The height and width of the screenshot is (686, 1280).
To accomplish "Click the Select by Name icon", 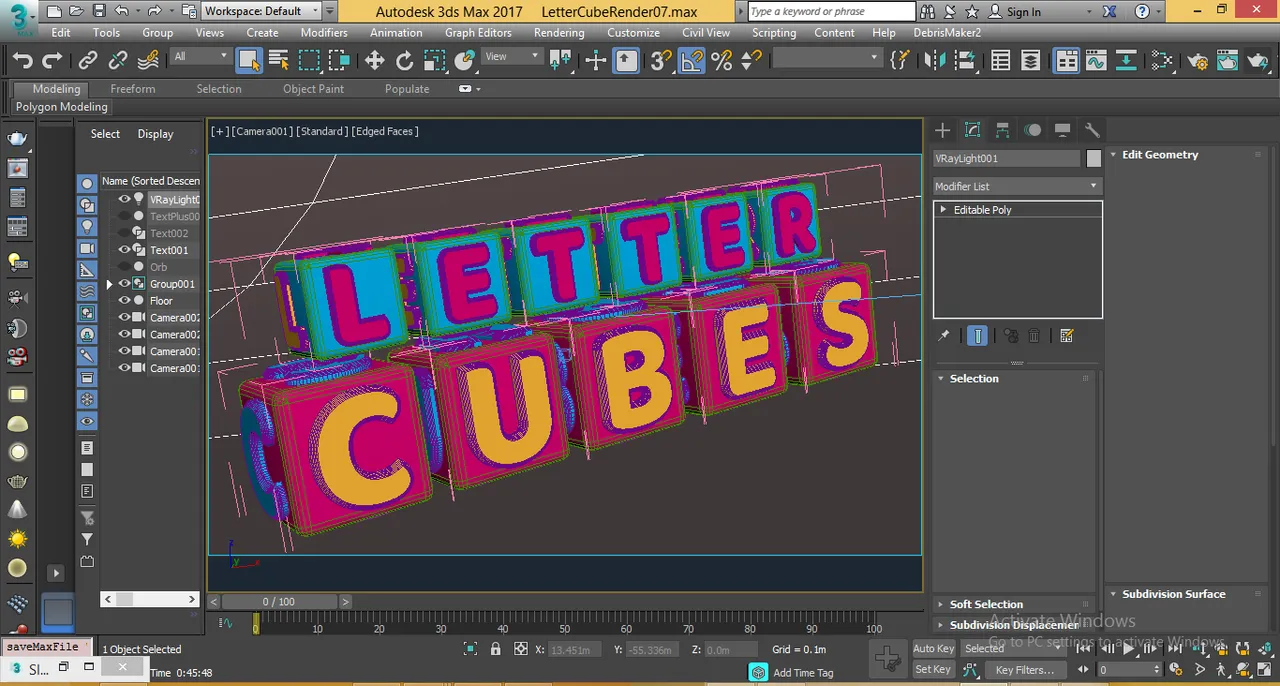I will tap(279, 61).
